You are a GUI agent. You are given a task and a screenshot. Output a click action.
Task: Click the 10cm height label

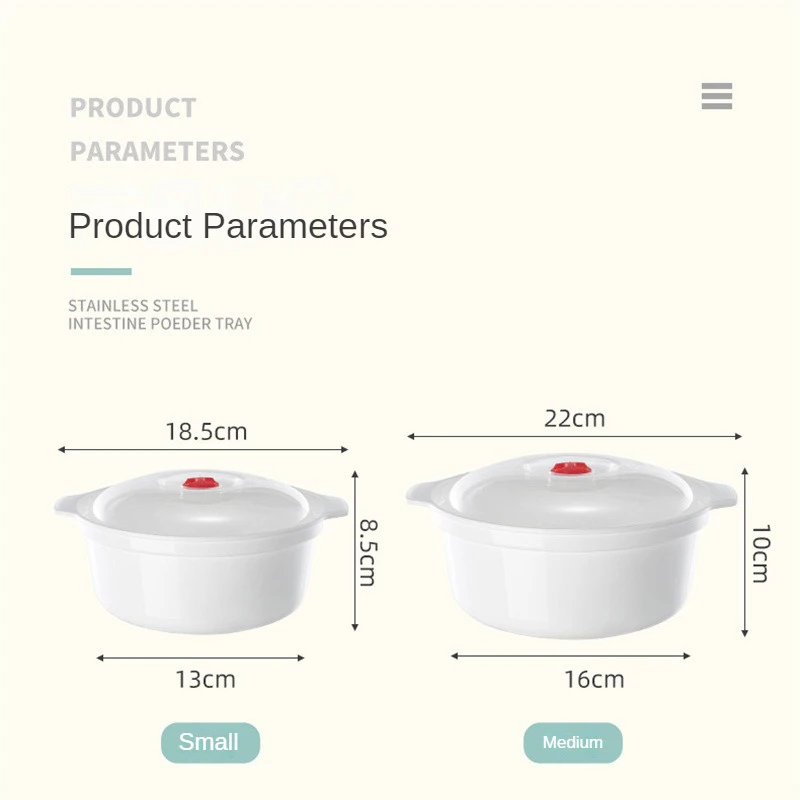[760, 553]
